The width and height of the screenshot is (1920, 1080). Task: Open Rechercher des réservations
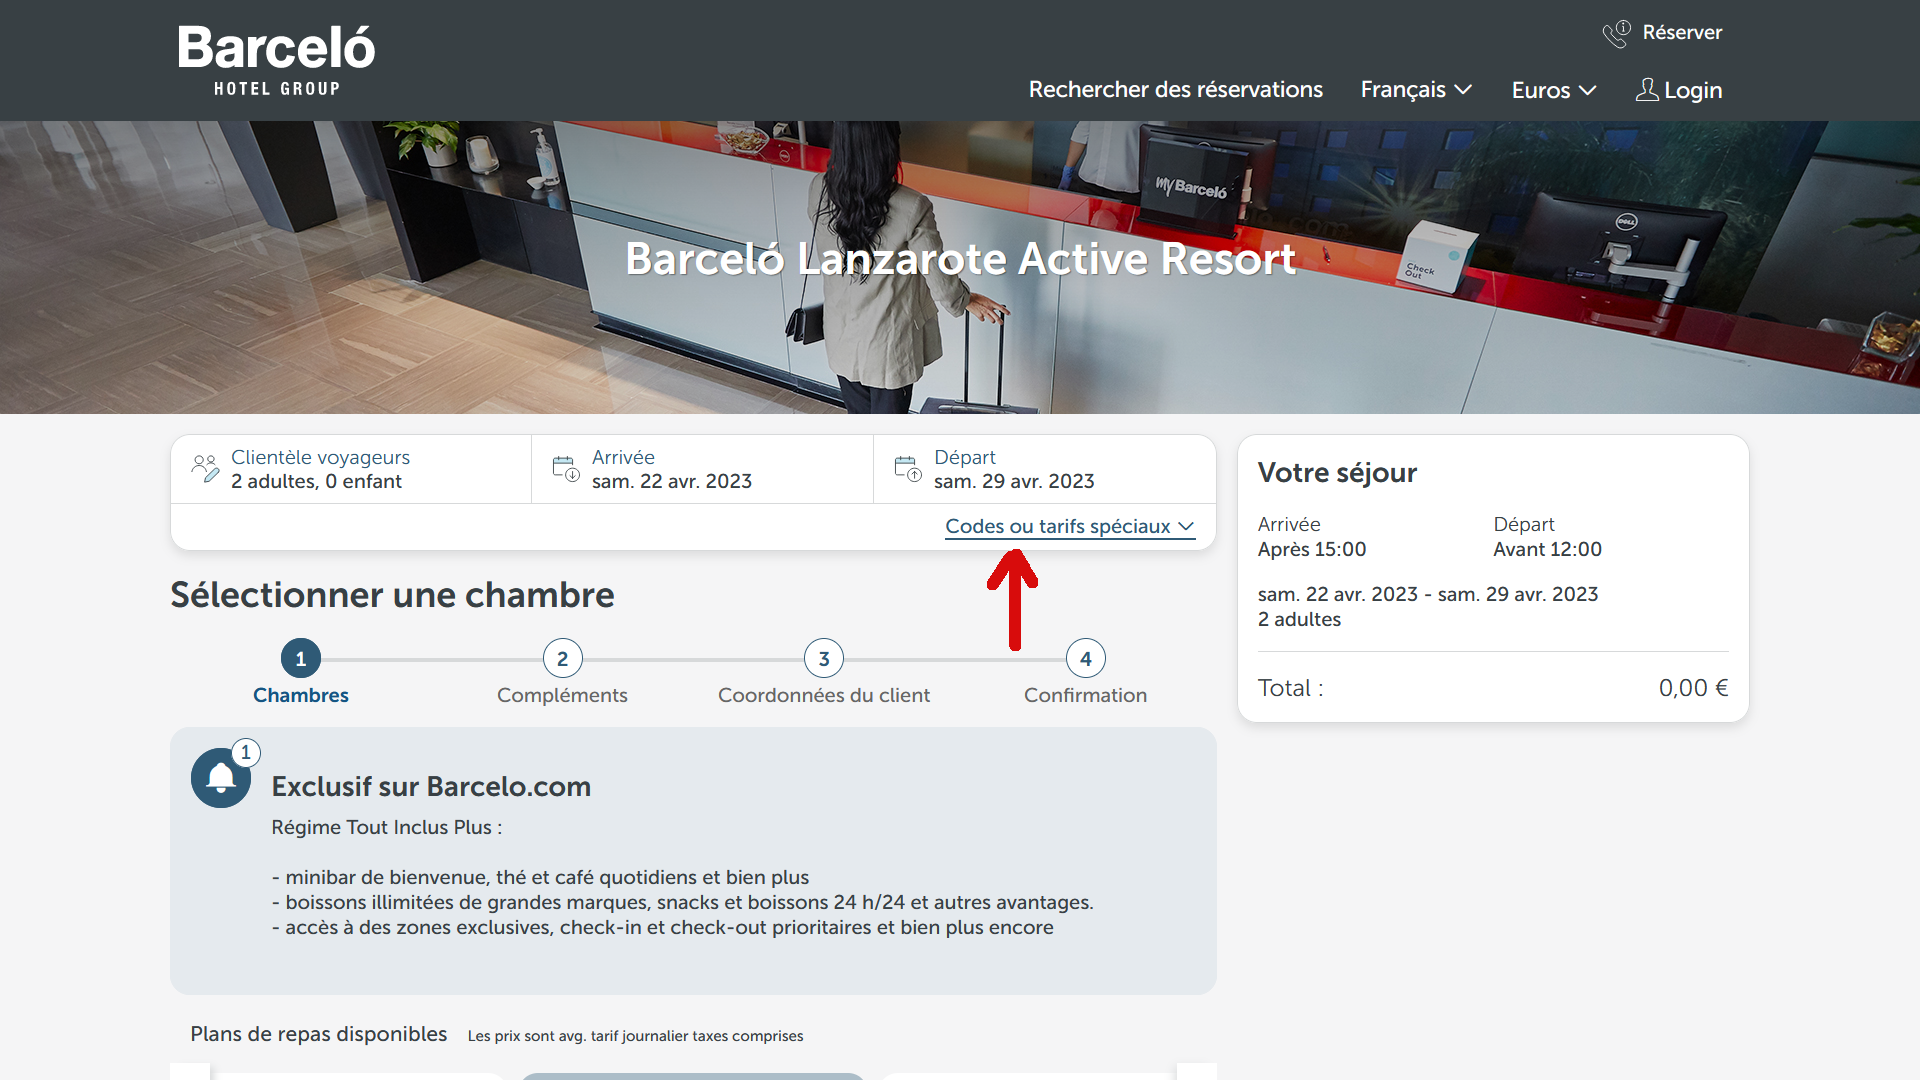1175,90
